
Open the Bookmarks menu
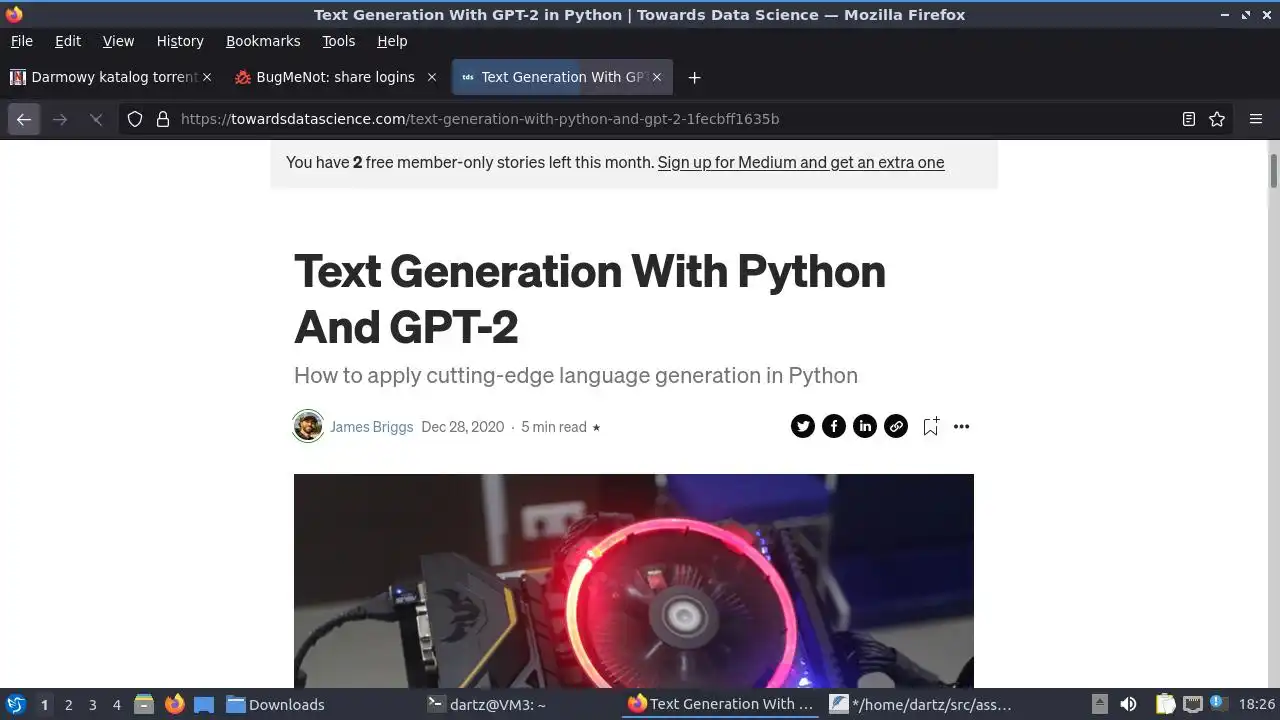click(263, 41)
